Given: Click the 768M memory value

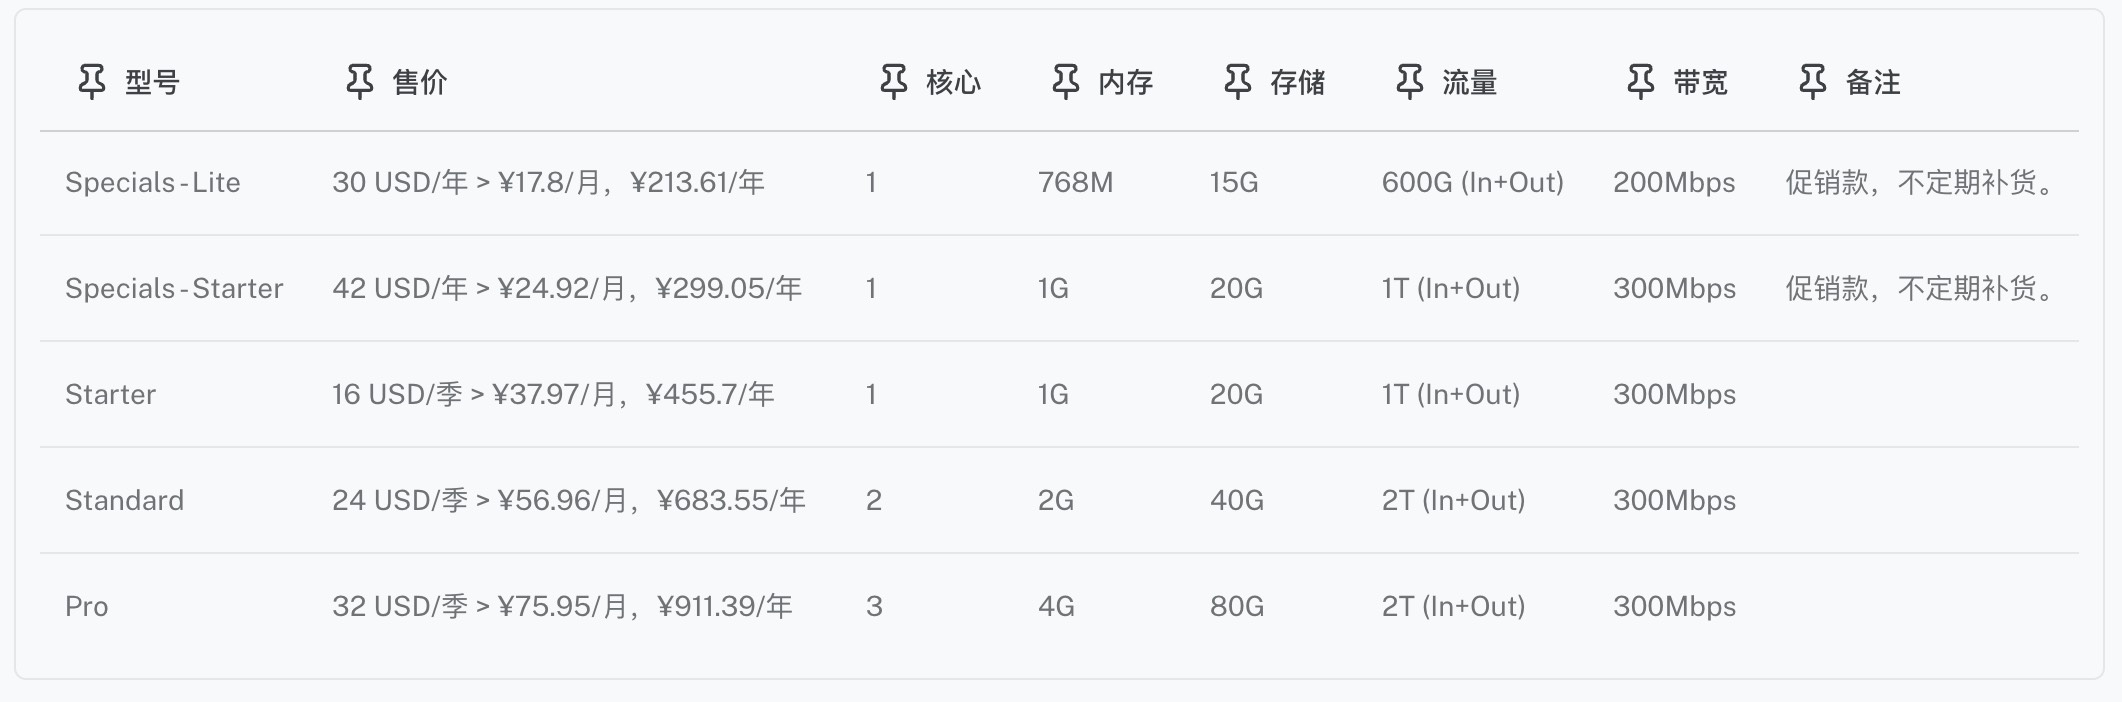Looking at the screenshot, I should [1075, 183].
